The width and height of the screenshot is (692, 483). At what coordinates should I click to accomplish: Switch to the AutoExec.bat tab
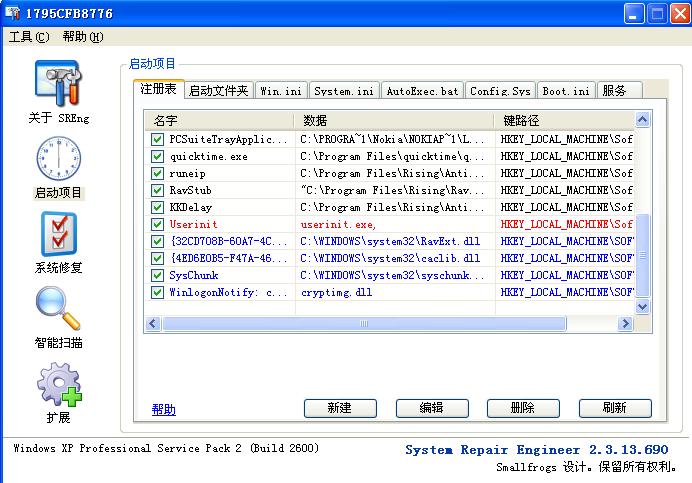[422, 91]
